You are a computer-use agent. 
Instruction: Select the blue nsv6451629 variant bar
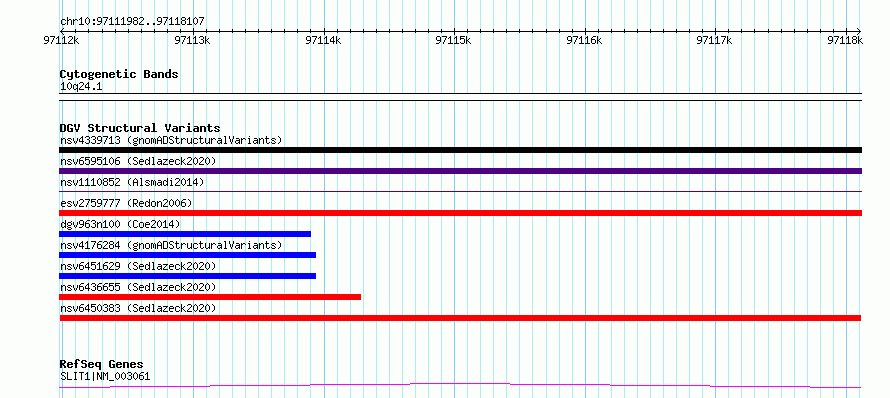(187, 276)
